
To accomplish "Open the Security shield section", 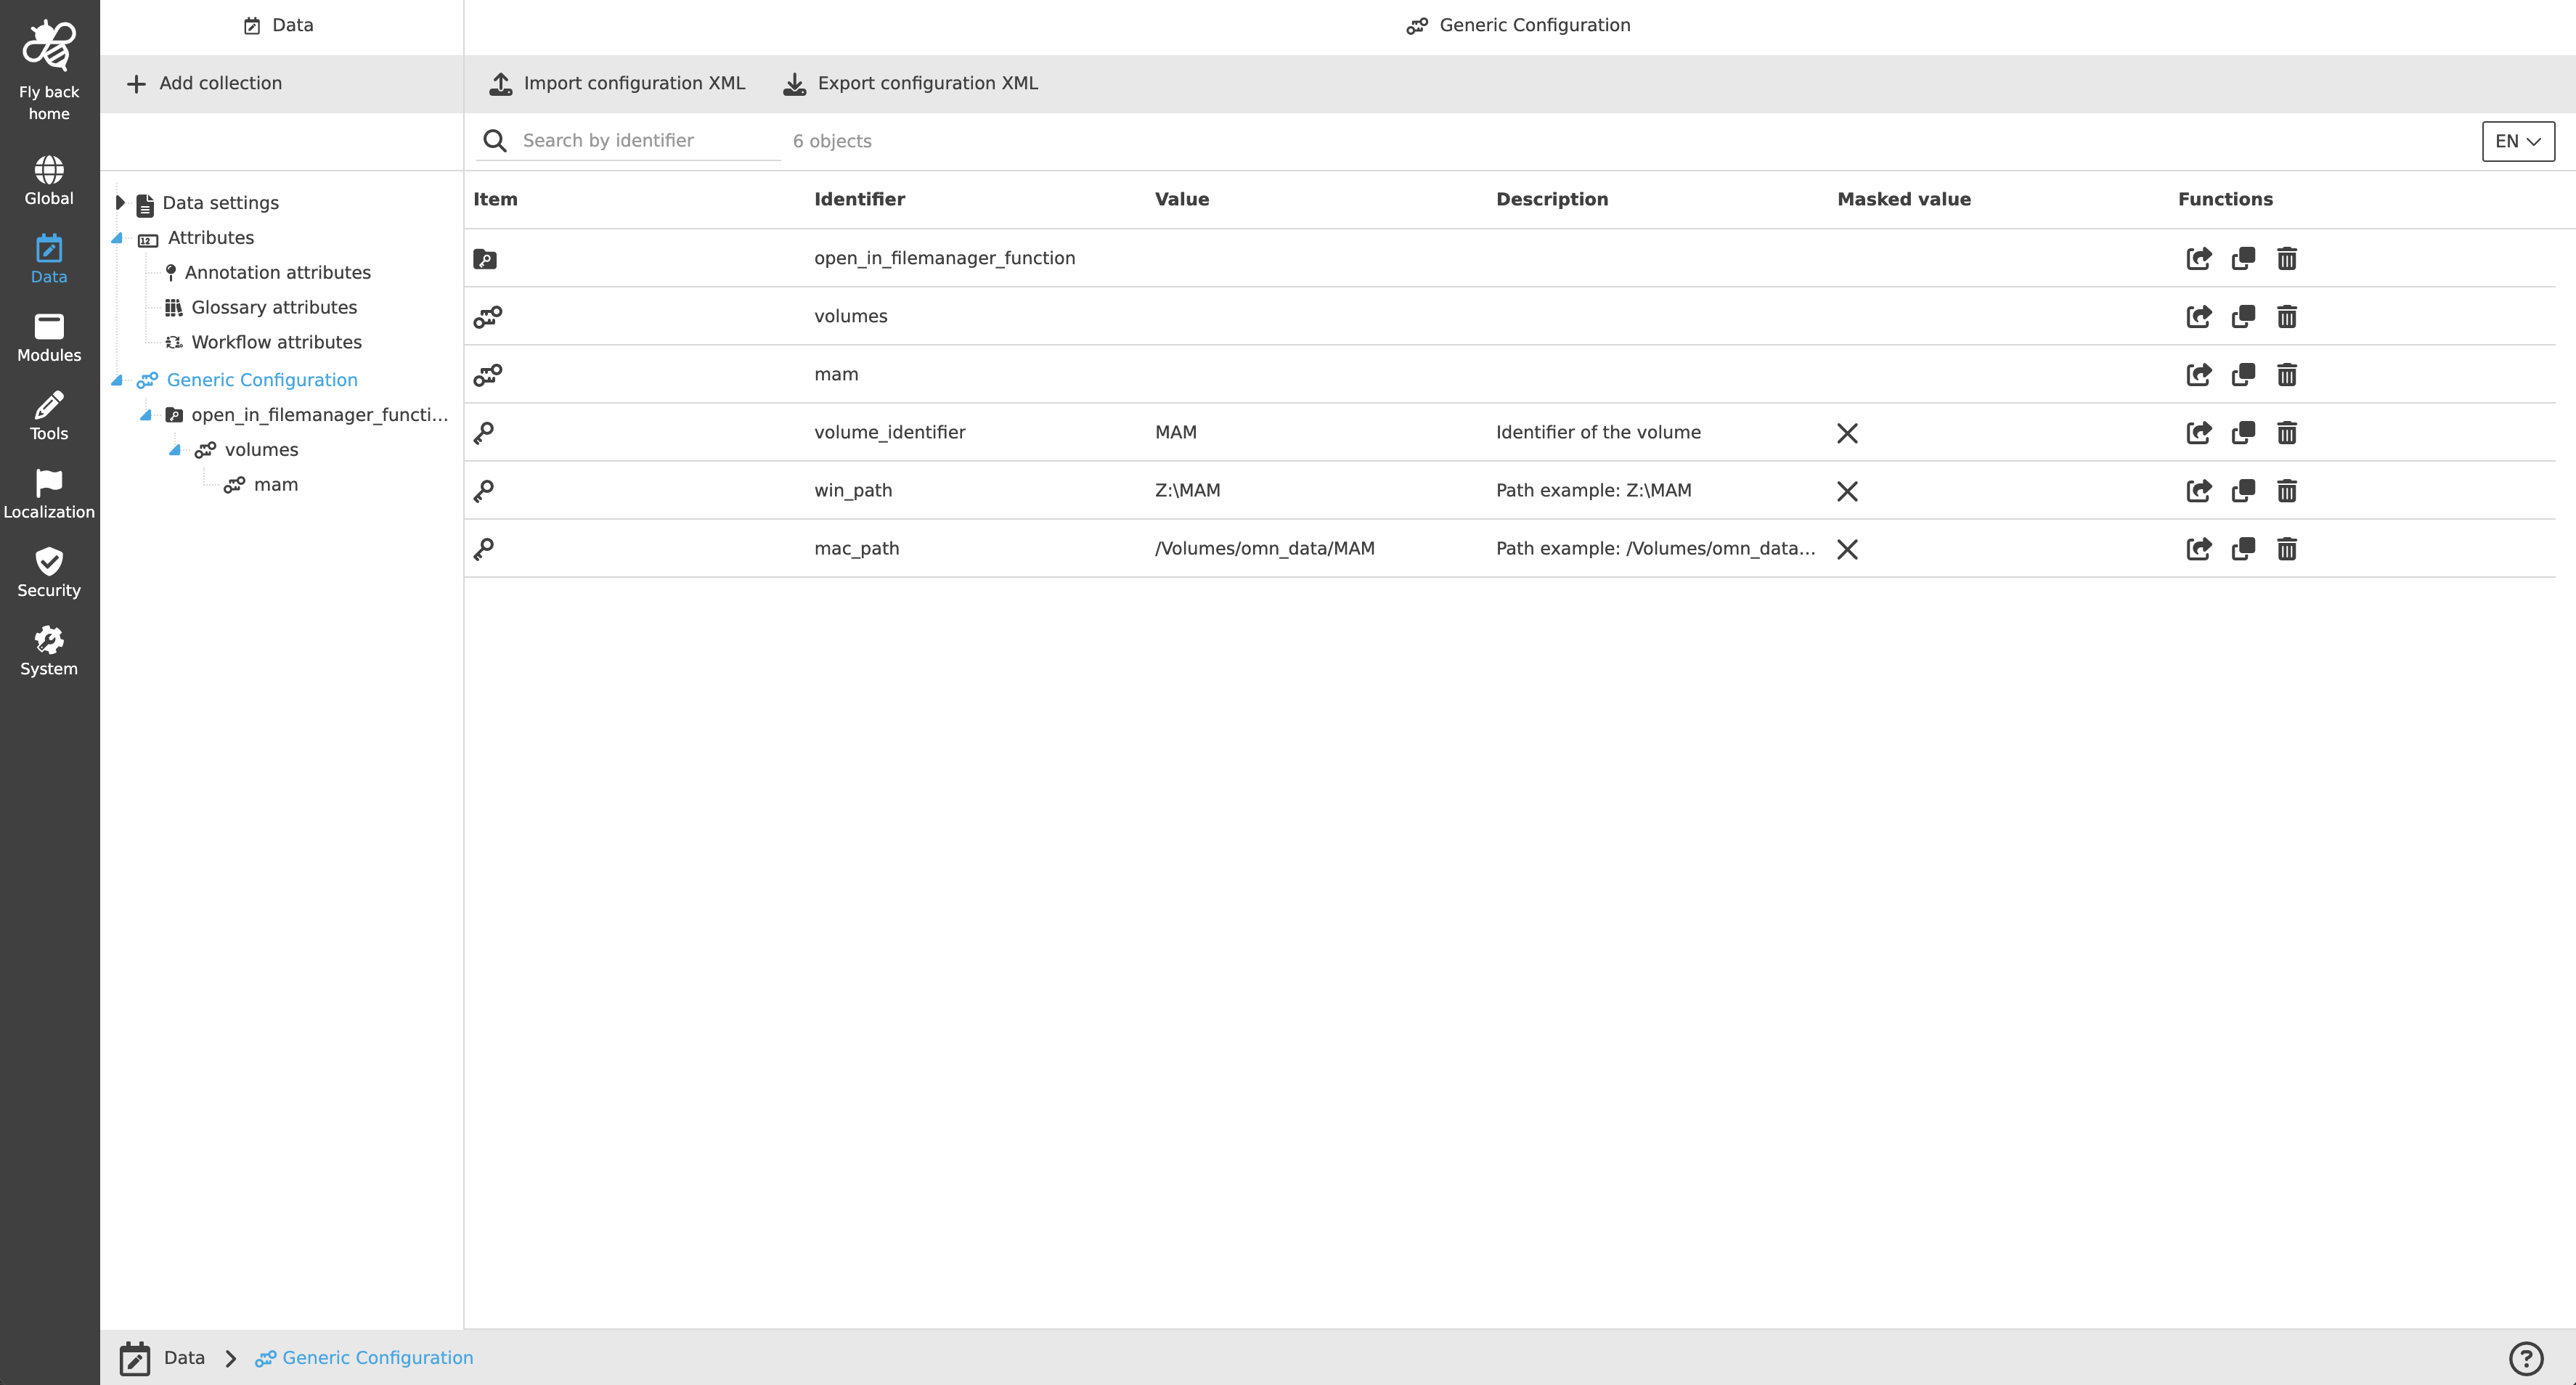I will point(48,562).
